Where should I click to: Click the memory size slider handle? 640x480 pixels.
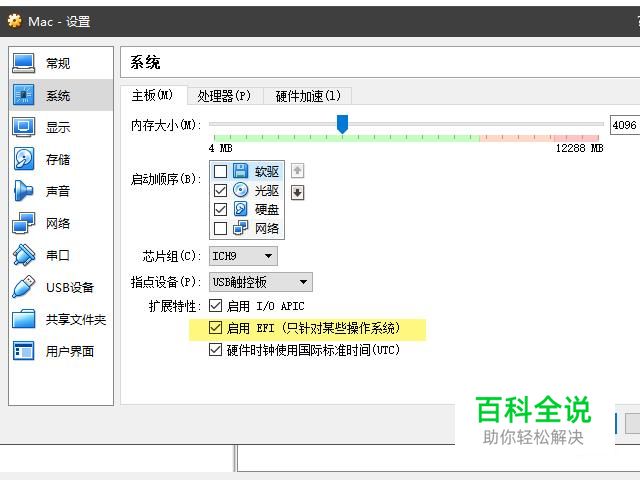pyautogui.click(x=342, y=124)
